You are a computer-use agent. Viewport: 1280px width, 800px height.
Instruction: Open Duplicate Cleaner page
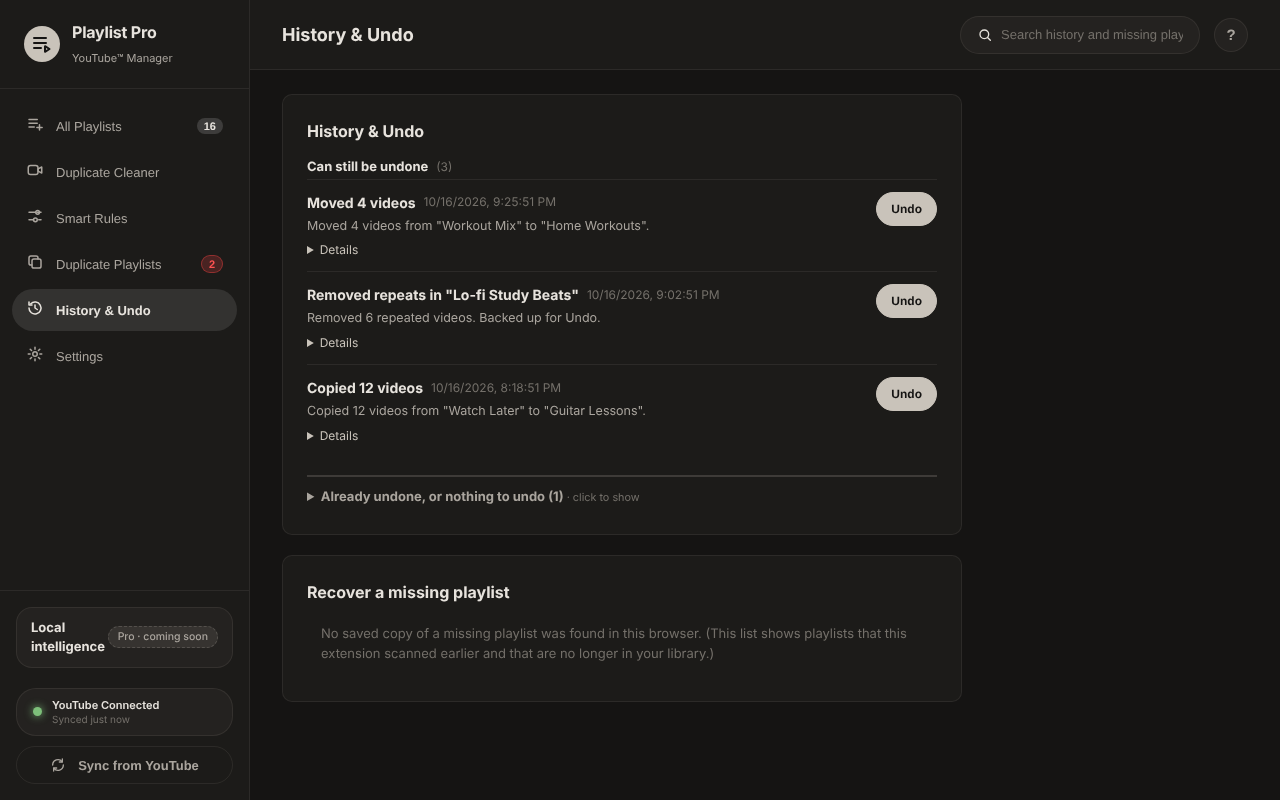pyautogui.click(x=124, y=172)
